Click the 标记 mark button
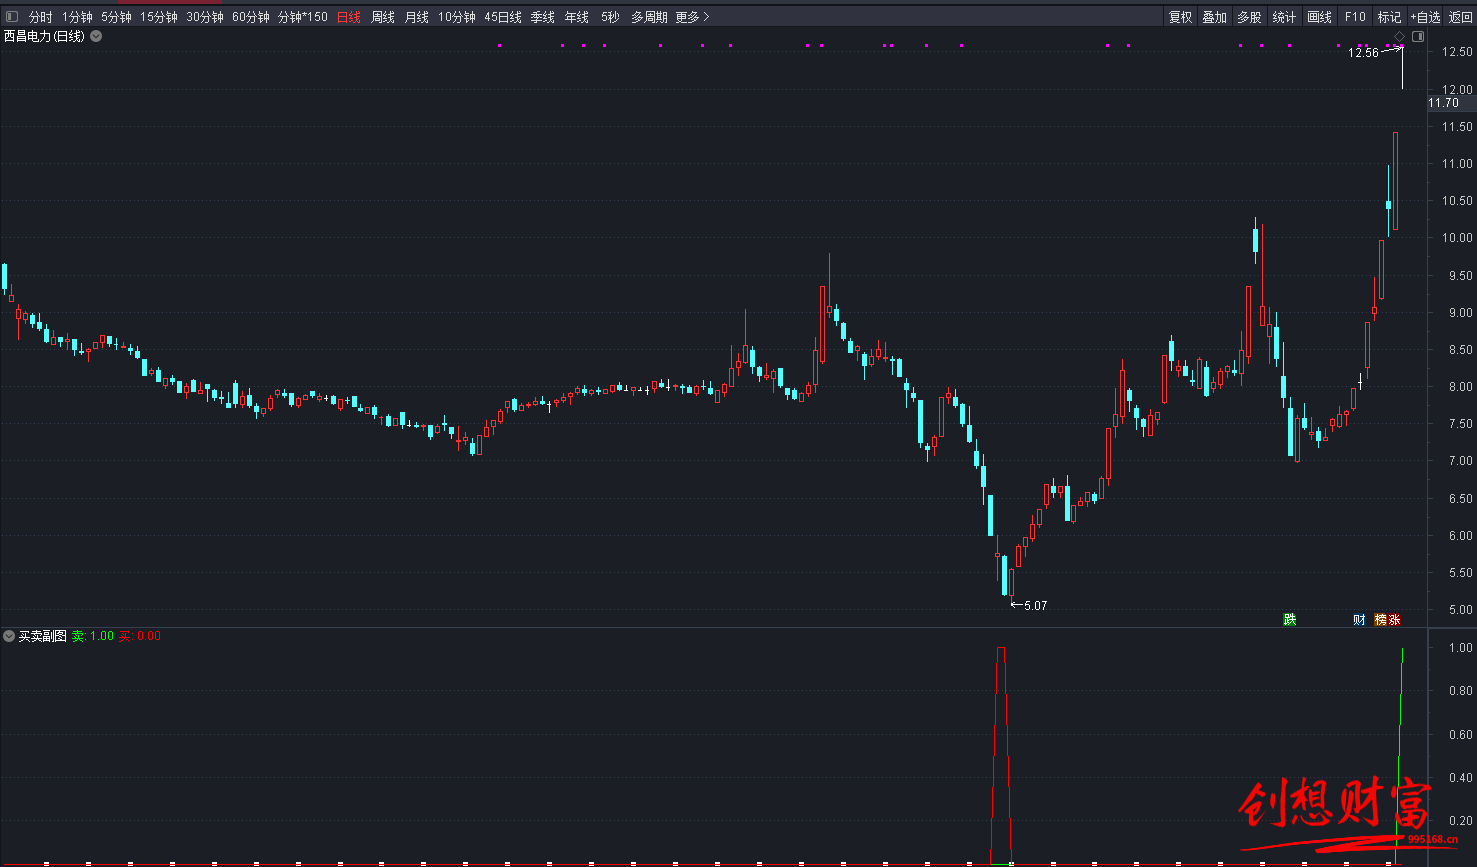This screenshot has height=867, width=1477. click(1389, 17)
